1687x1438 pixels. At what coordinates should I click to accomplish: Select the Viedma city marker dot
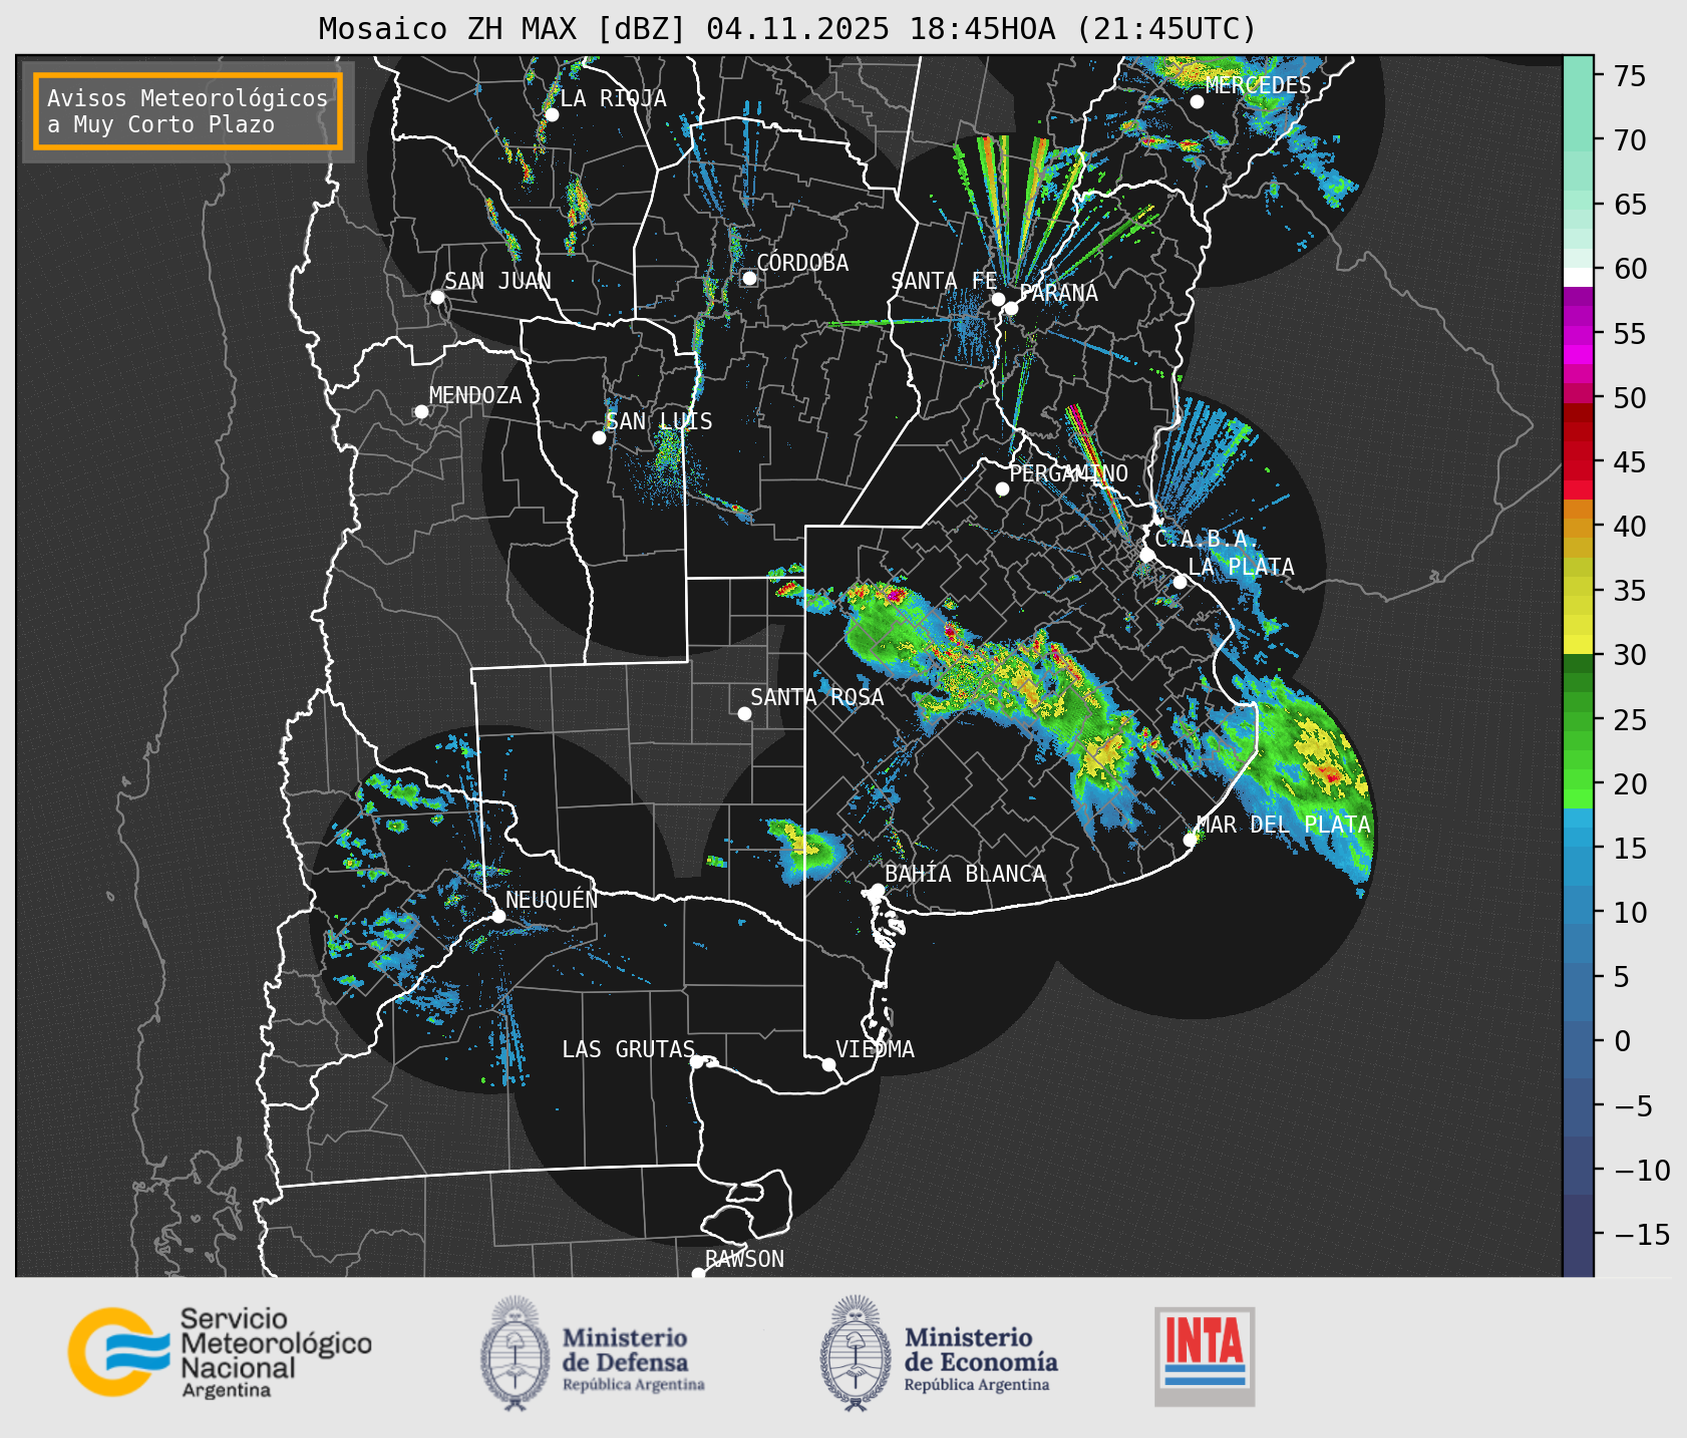point(828,1064)
